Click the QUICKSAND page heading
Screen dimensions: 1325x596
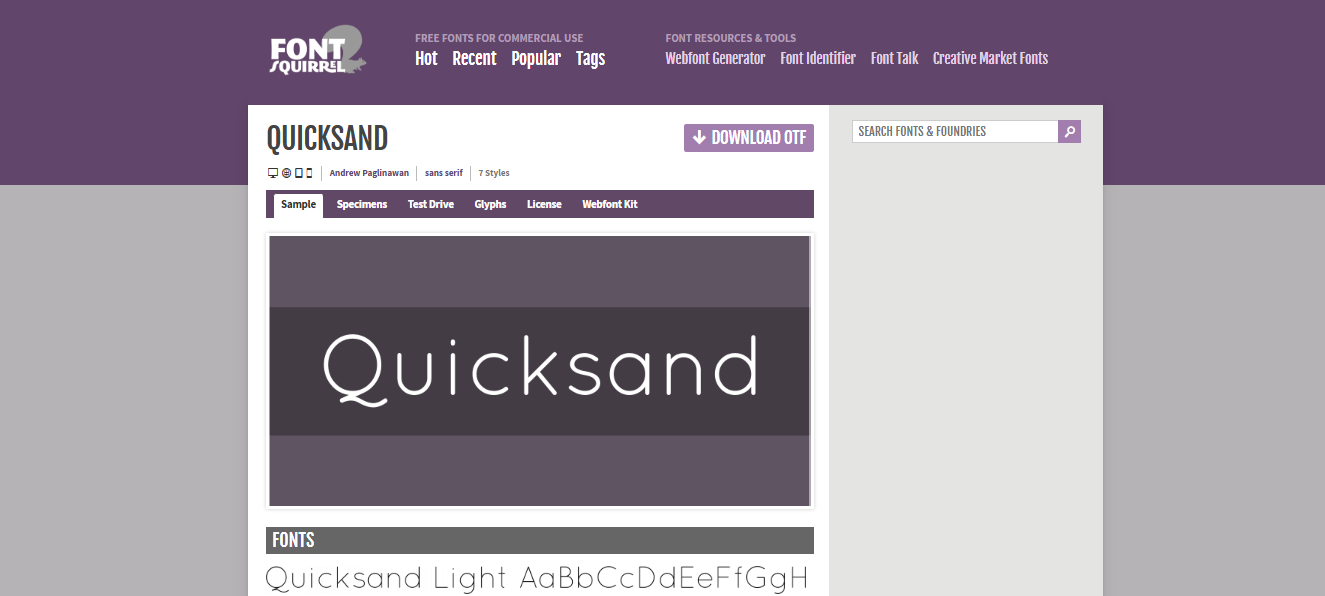[327, 139]
